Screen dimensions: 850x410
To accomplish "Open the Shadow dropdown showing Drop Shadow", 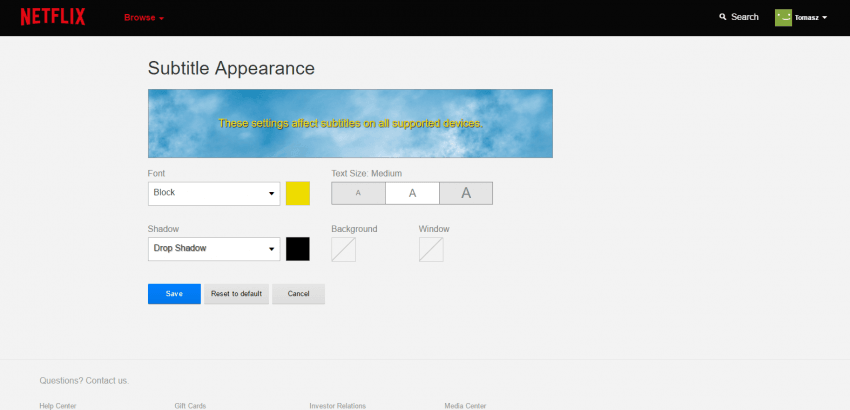I will pyautogui.click(x=214, y=249).
